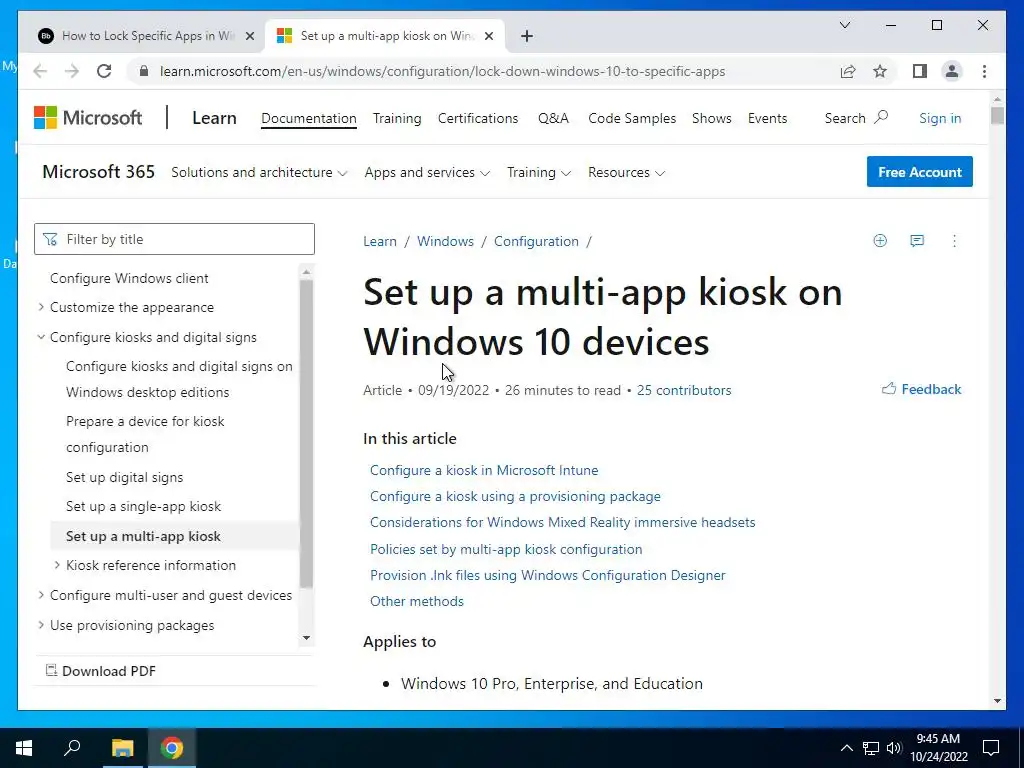Close the 'Set up a multi-app kiosk' tab
The width and height of the screenshot is (1024, 768).
[488, 36]
